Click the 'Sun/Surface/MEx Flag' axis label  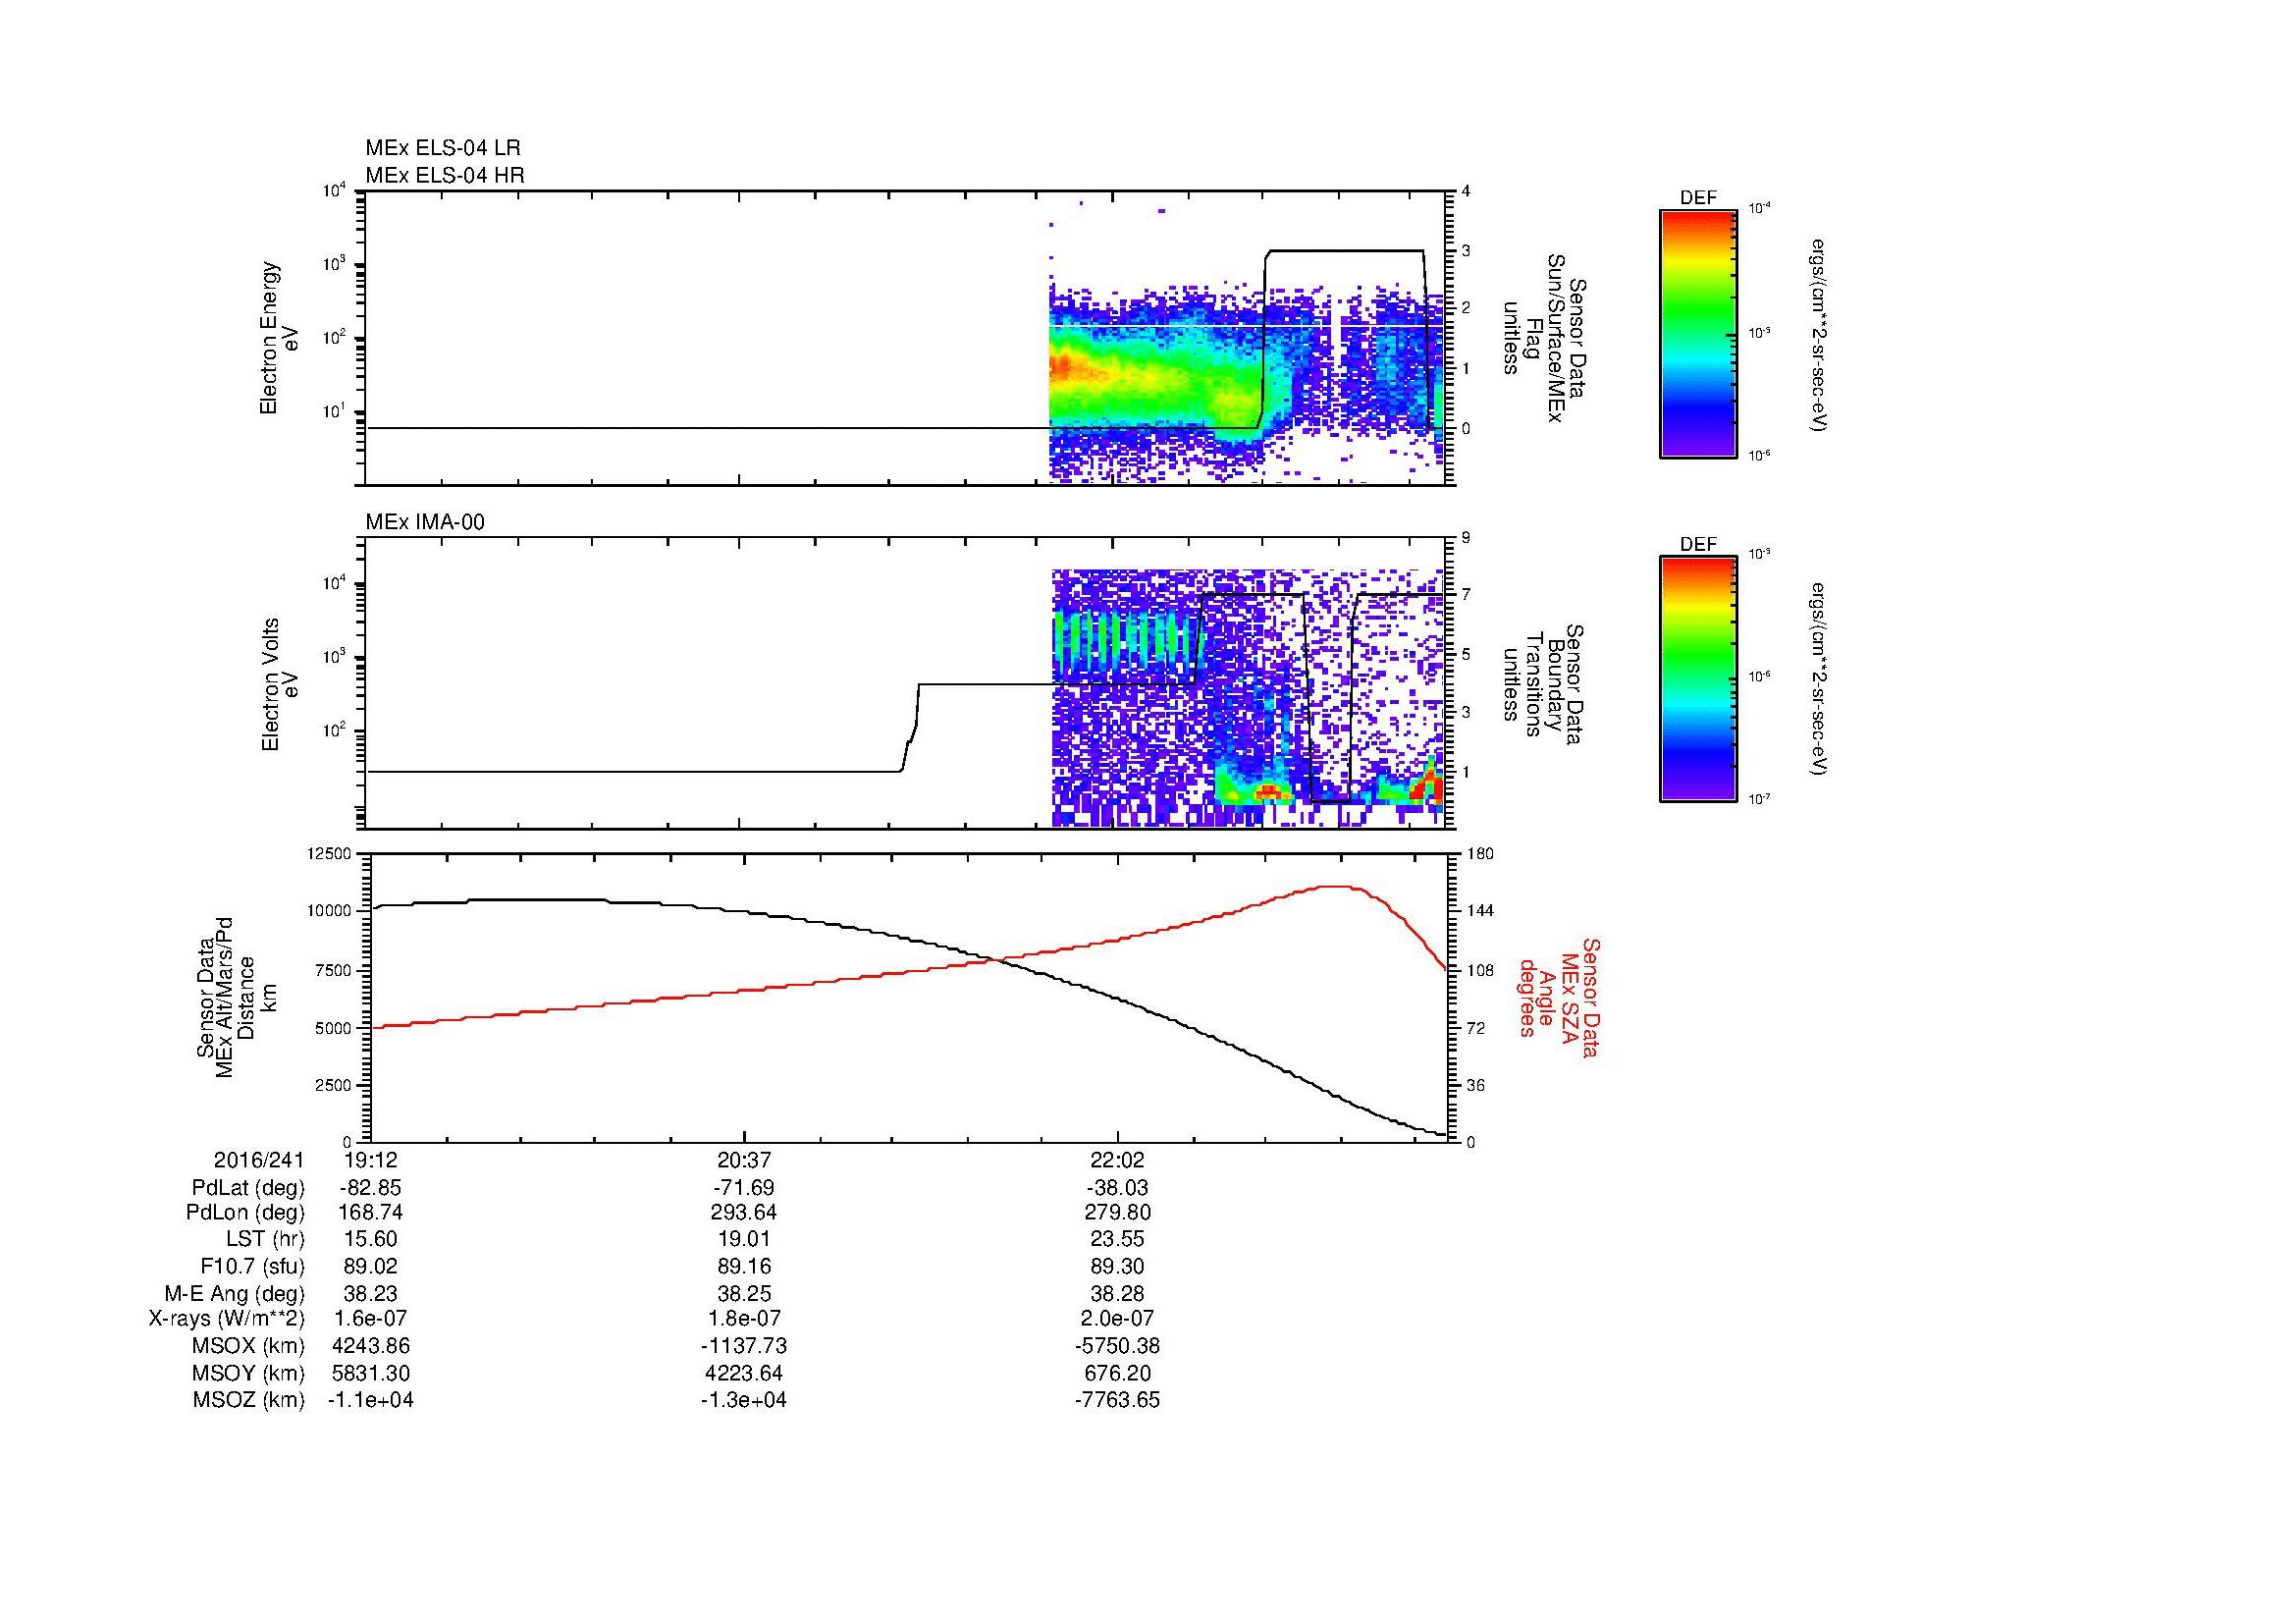click(x=1544, y=338)
